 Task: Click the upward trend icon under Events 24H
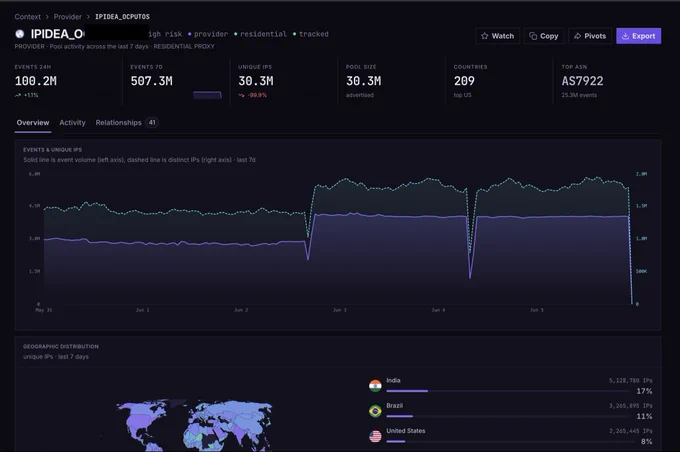coord(18,95)
